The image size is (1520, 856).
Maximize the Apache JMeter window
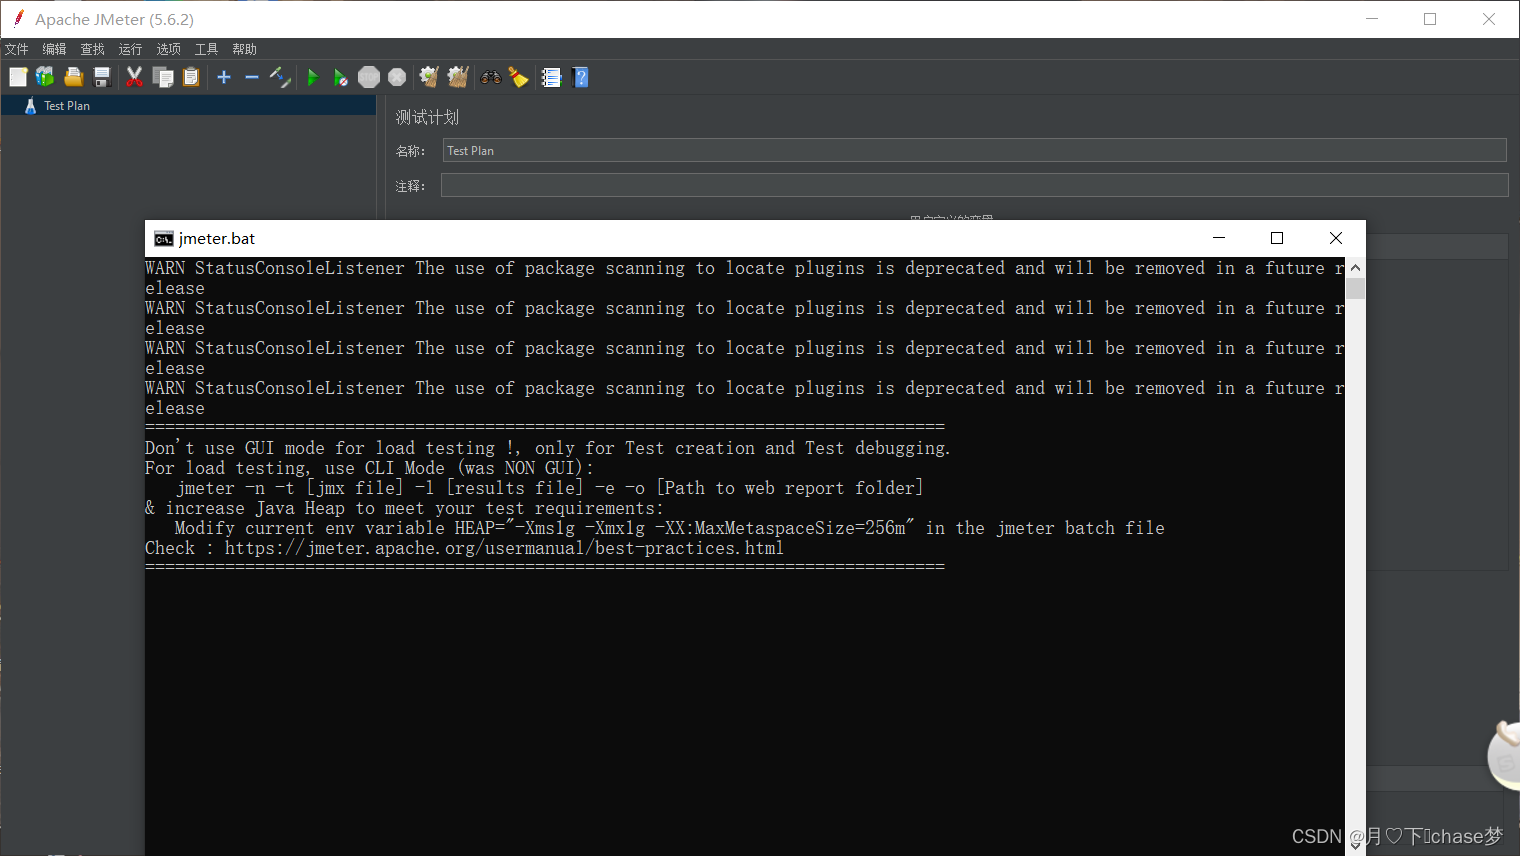click(x=1430, y=19)
